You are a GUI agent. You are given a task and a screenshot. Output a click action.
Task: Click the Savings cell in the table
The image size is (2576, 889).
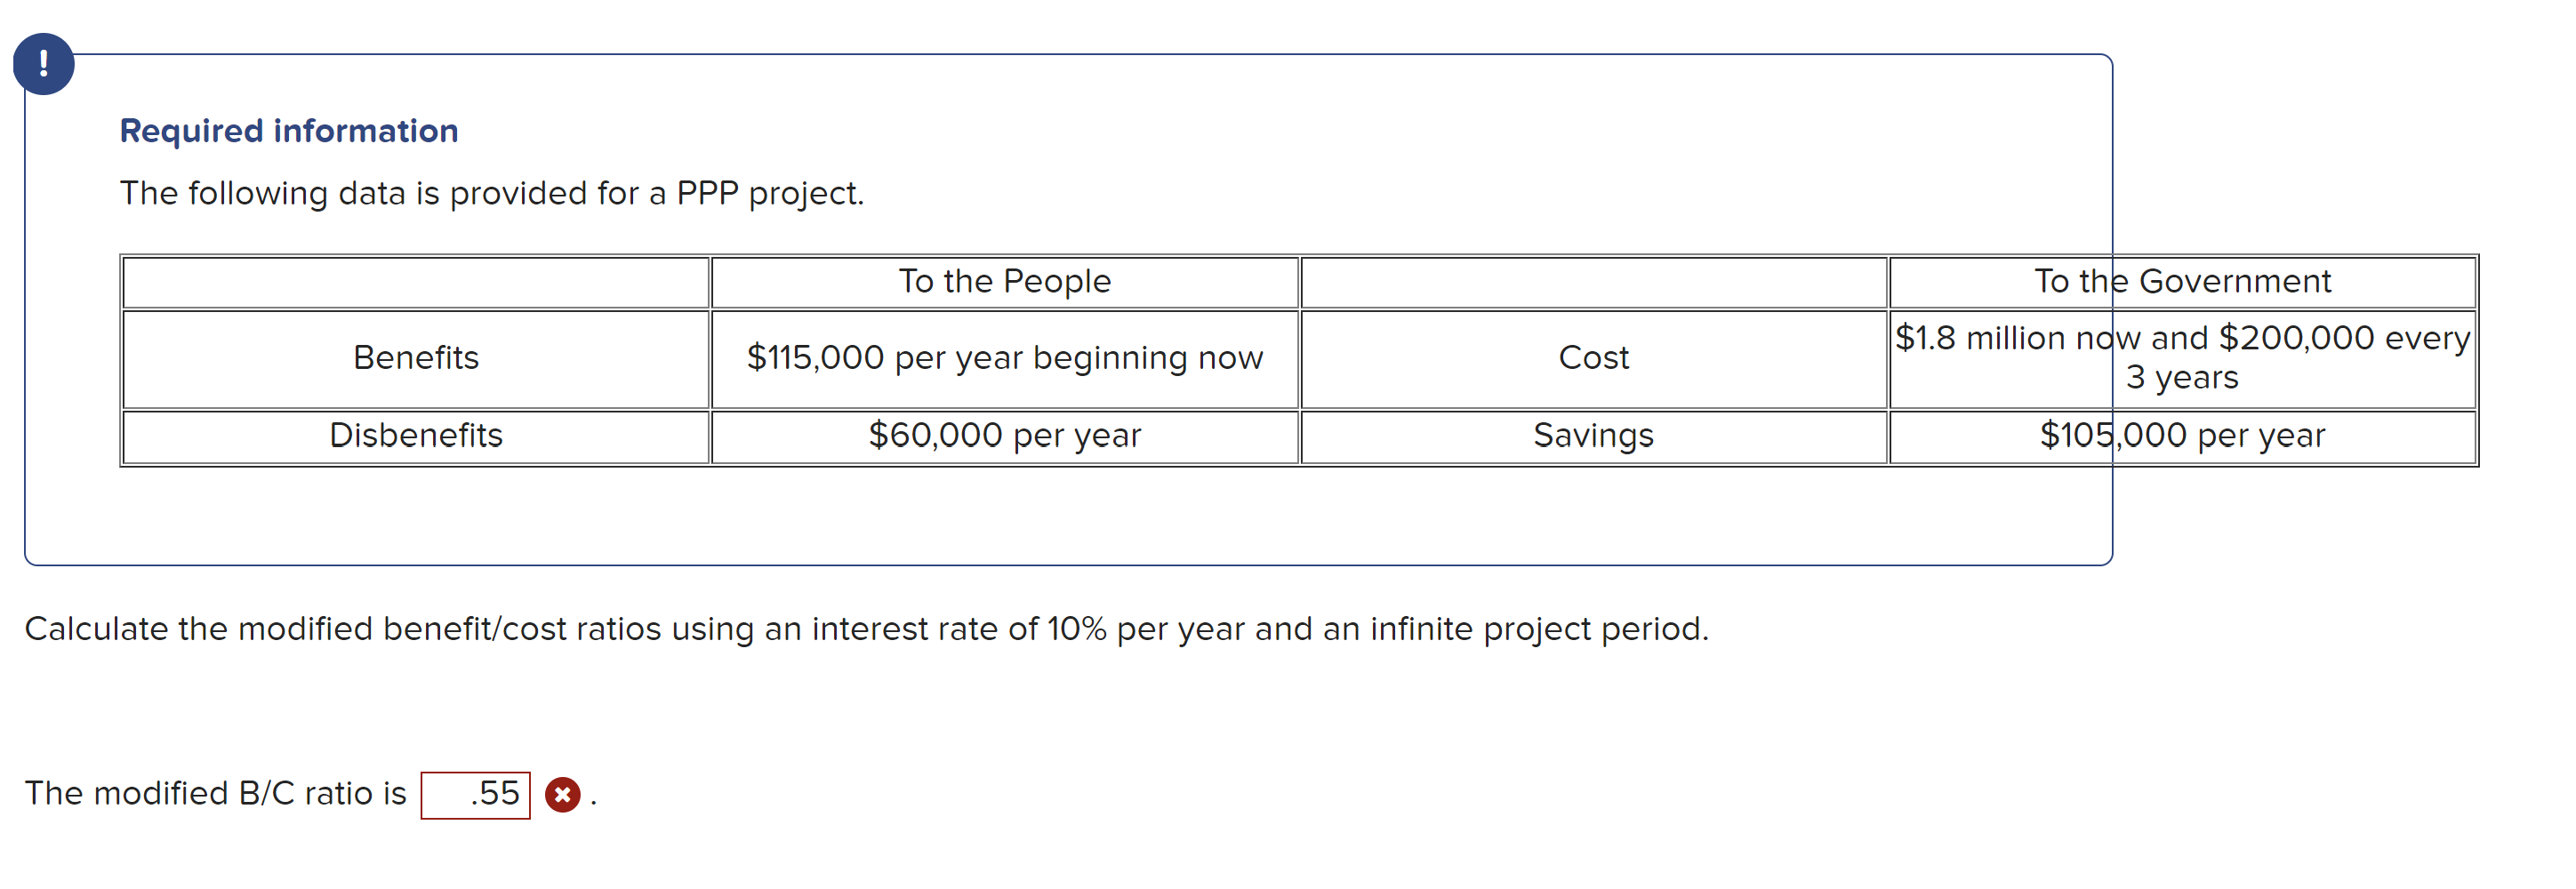(1592, 434)
